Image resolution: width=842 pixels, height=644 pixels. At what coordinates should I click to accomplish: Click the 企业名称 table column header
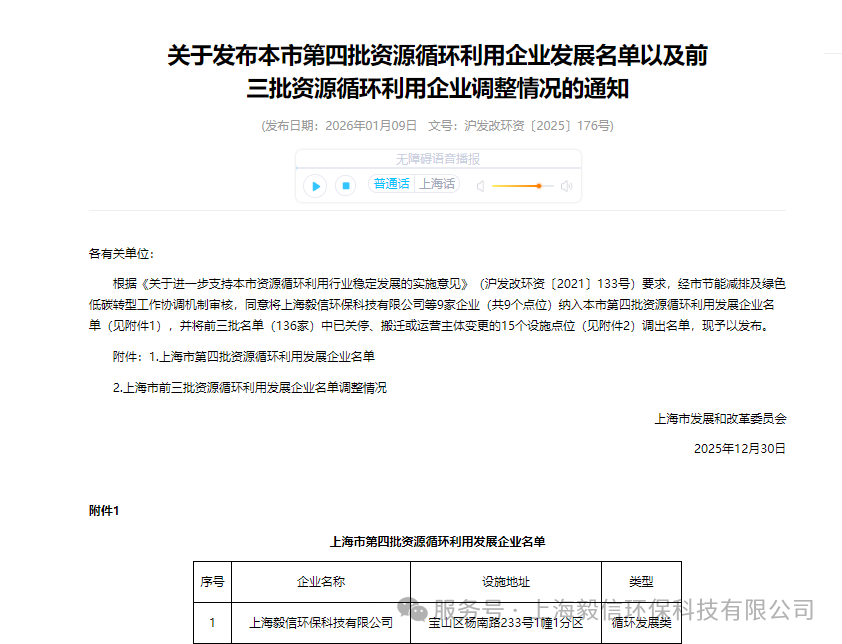(320, 582)
